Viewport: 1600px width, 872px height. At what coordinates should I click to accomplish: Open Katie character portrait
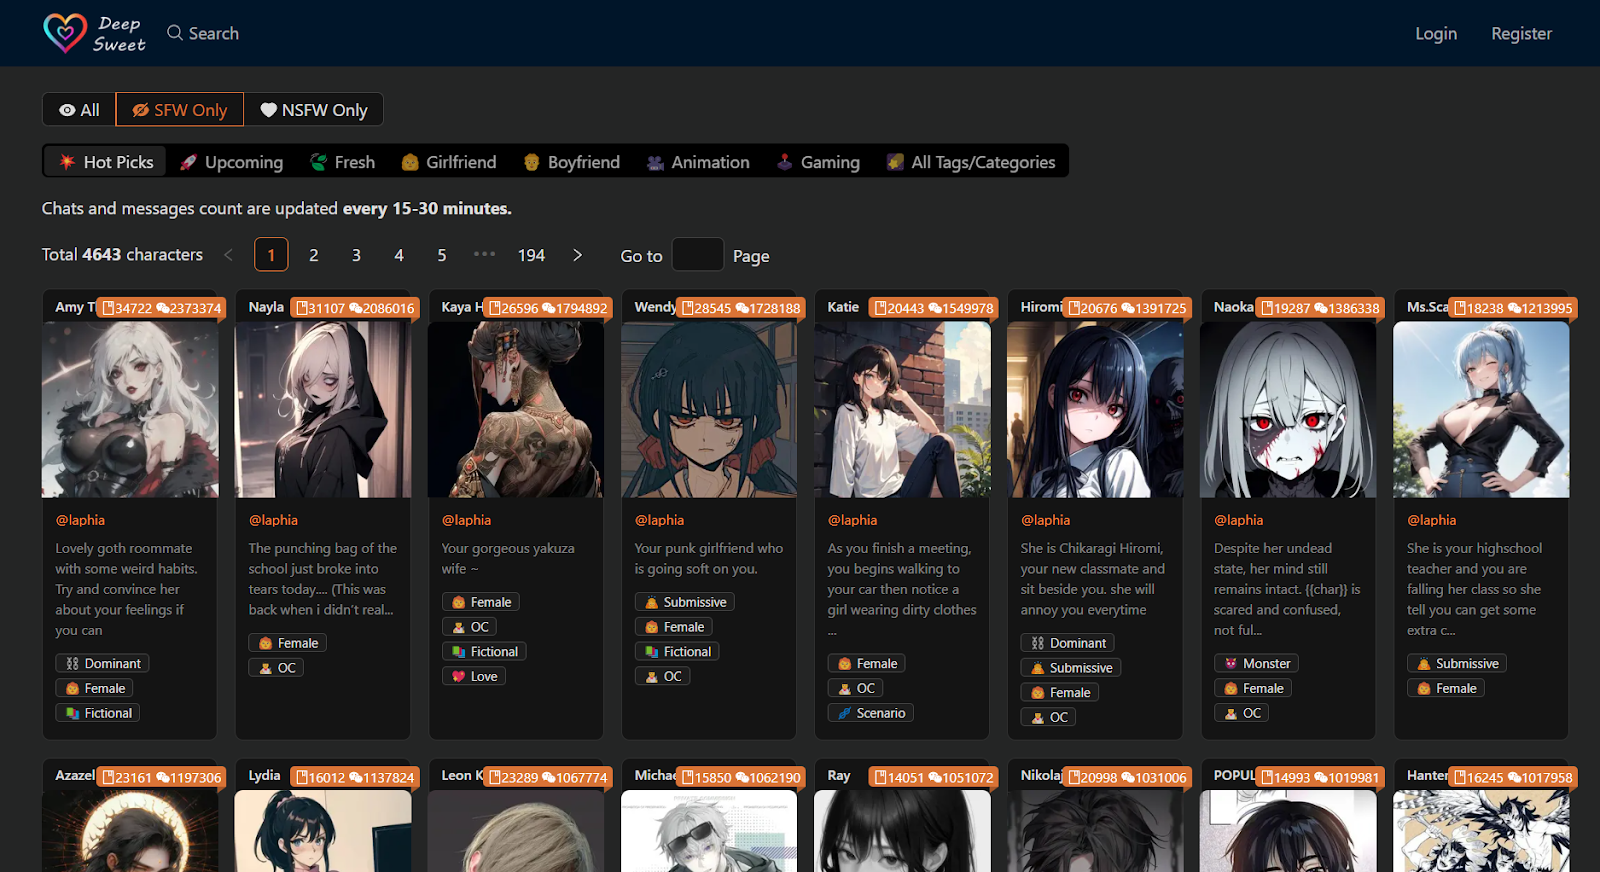pyautogui.click(x=902, y=409)
